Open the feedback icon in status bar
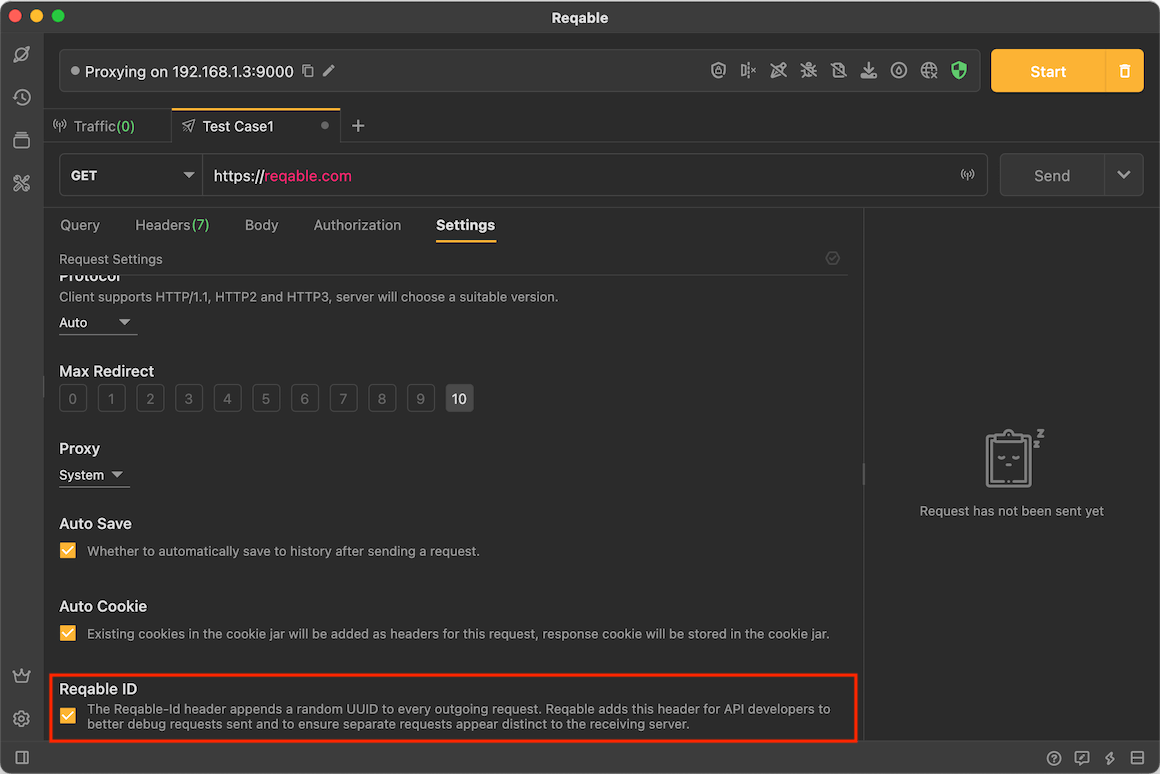The height and width of the screenshot is (774, 1160). [1082, 758]
